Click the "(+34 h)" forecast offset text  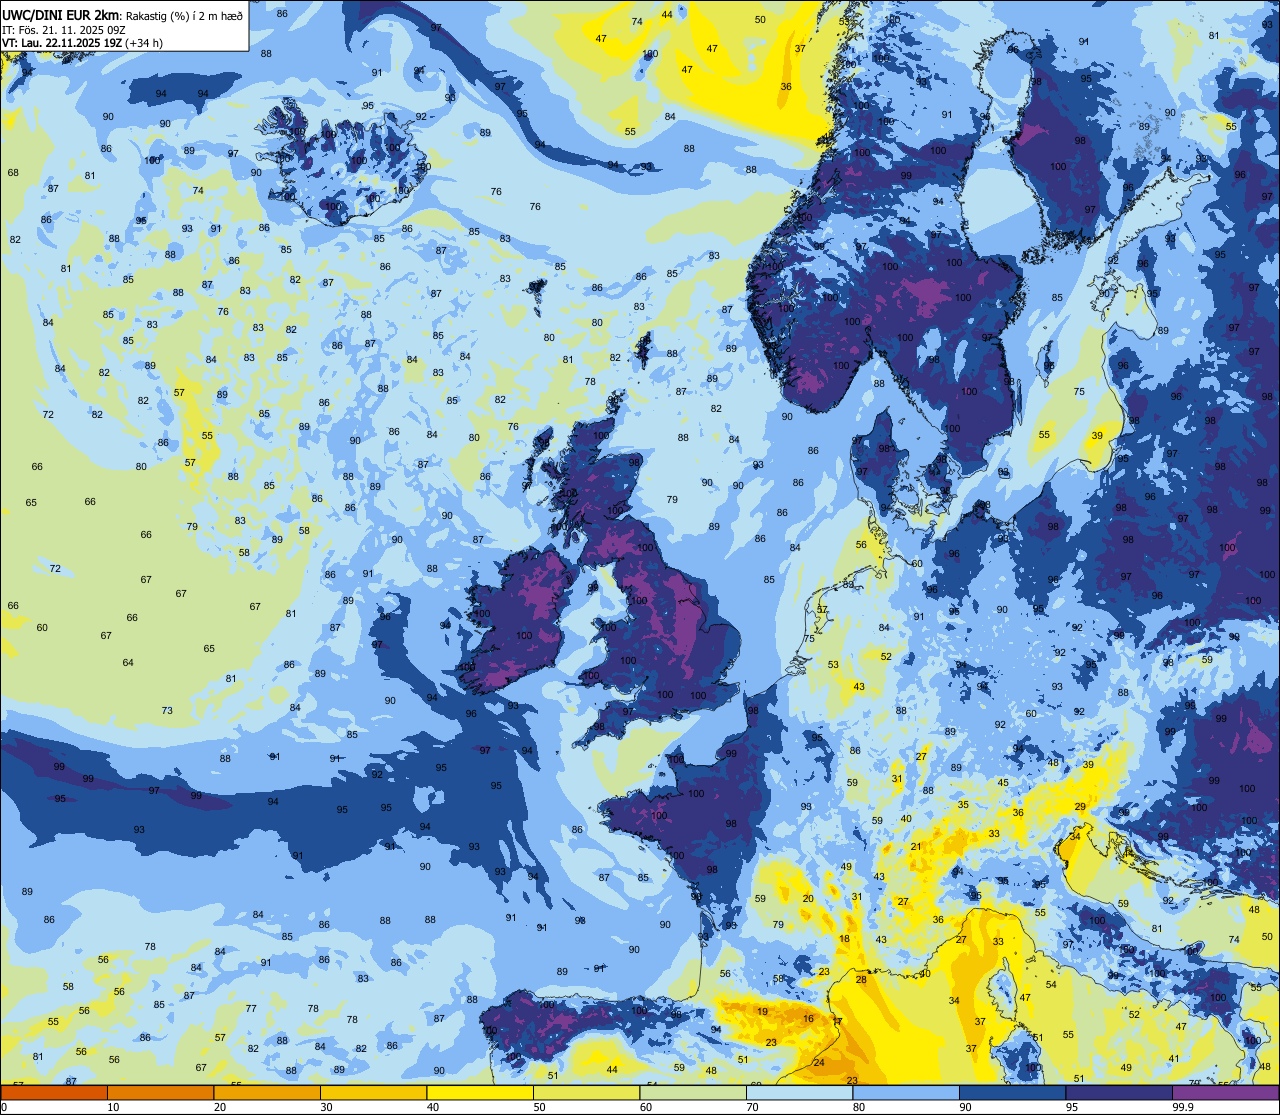[142, 43]
